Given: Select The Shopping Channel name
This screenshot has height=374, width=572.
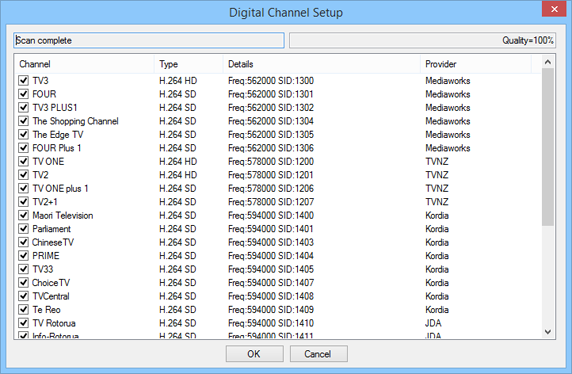Looking at the screenshot, I should click(x=76, y=121).
